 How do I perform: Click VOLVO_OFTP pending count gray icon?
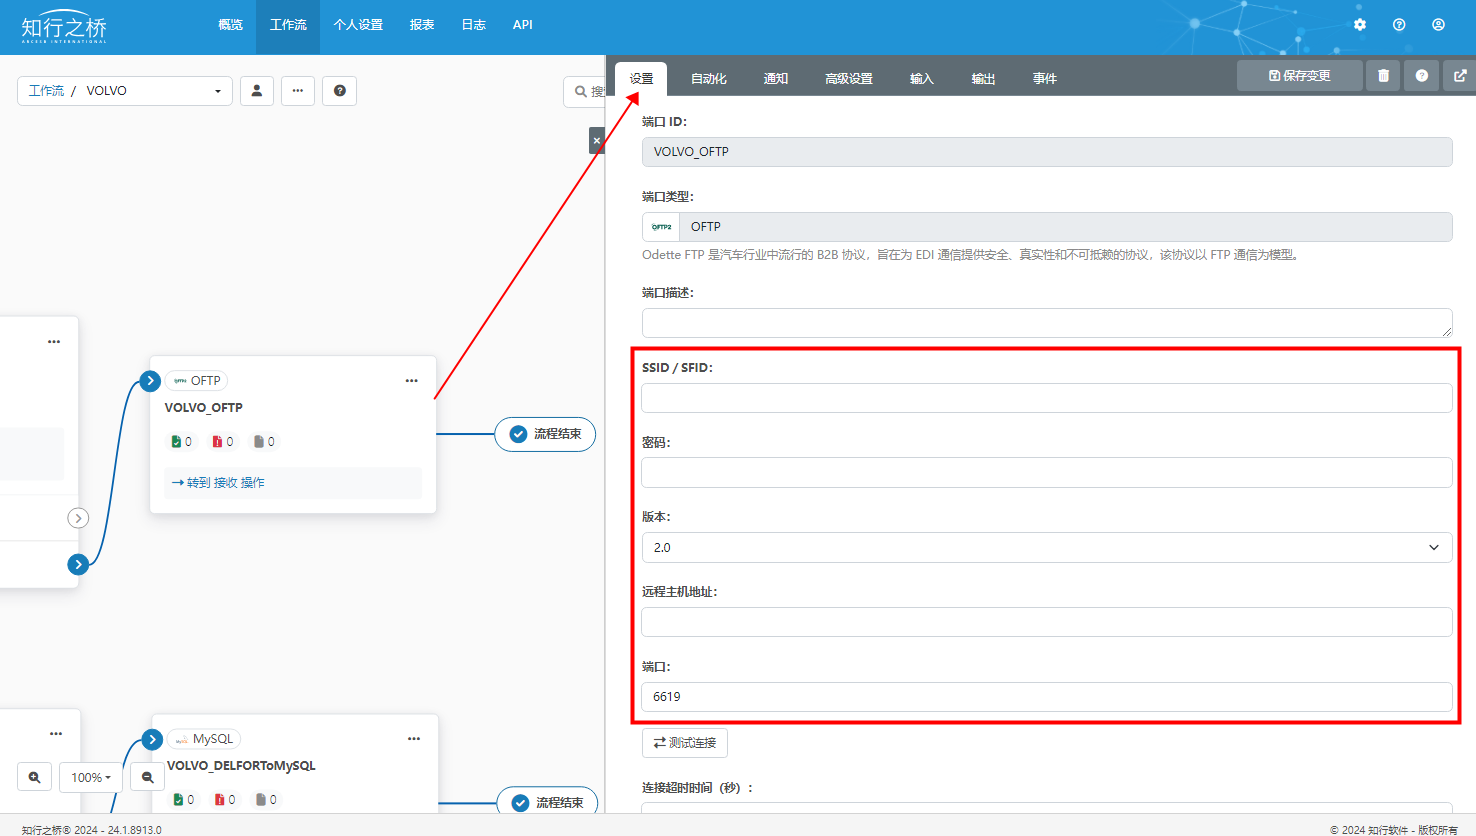click(258, 442)
